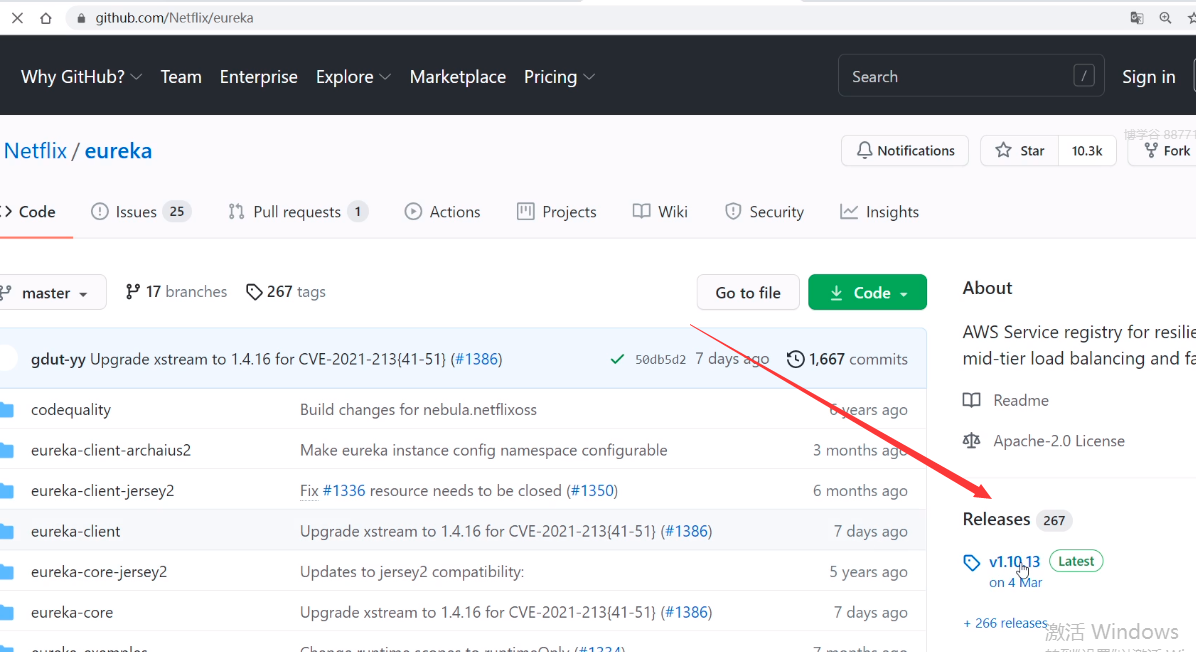This screenshot has height=652, width=1196.
Task: Click the zoom magnifier icon in address bar
Action: click(1165, 18)
